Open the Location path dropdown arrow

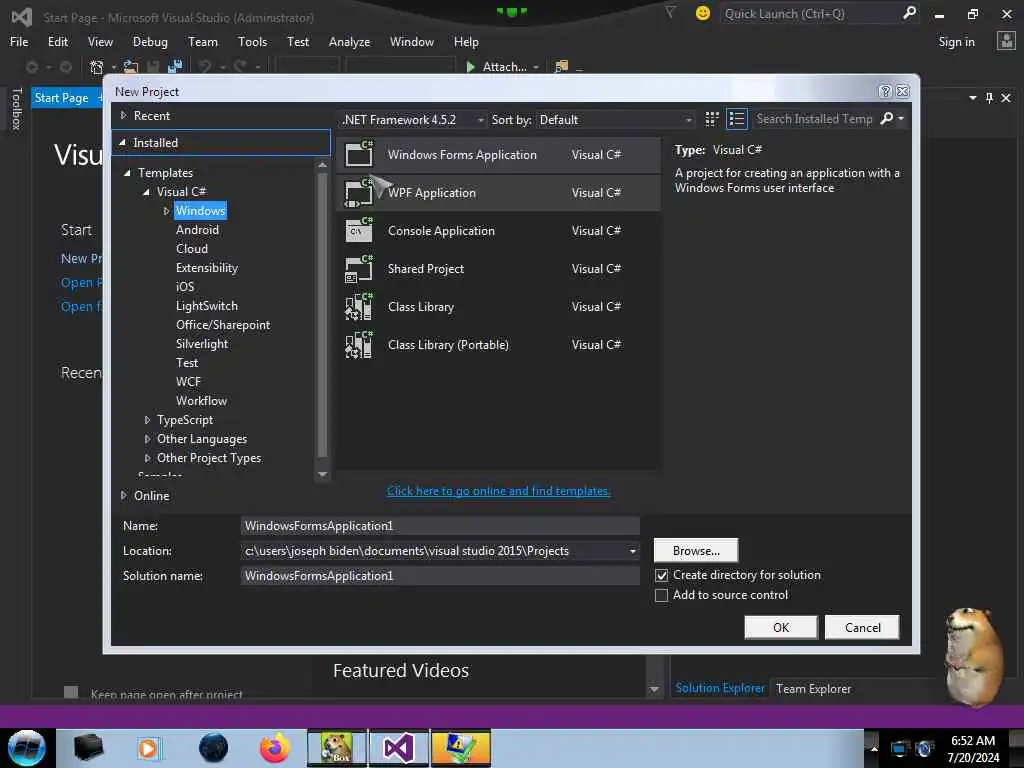tap(632, 551)
